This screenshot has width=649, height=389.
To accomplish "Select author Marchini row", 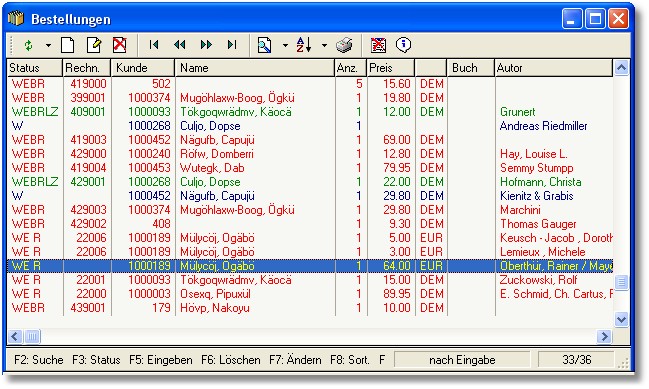I will coord(310,210).
